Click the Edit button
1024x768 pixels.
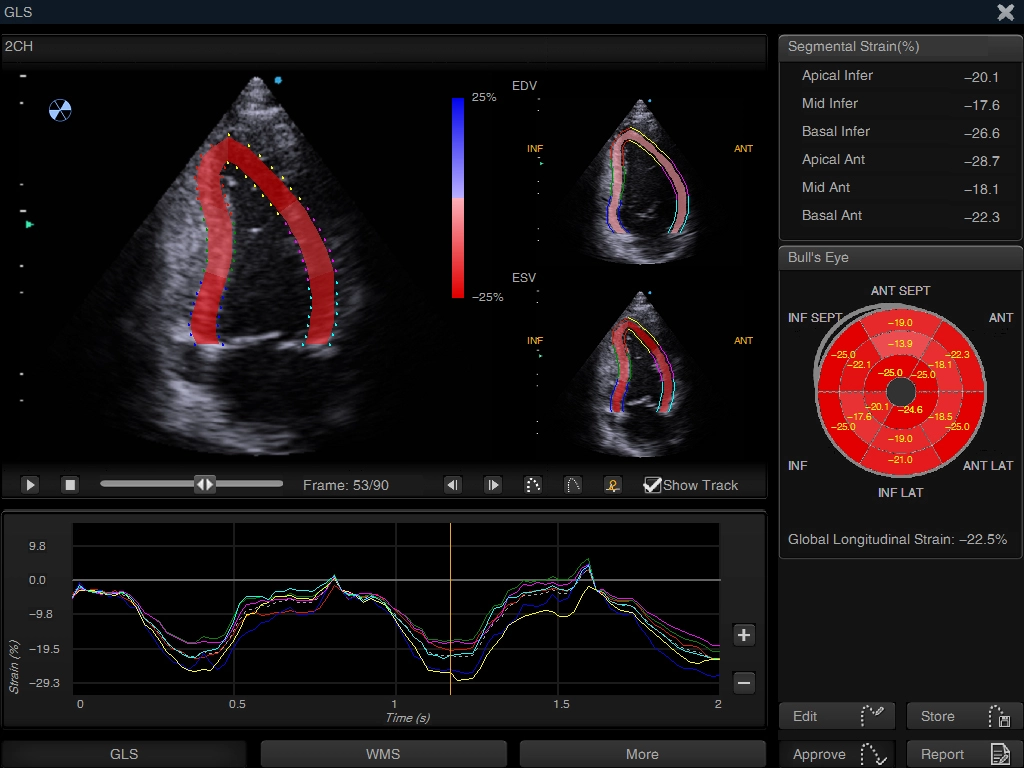(837, 716)
